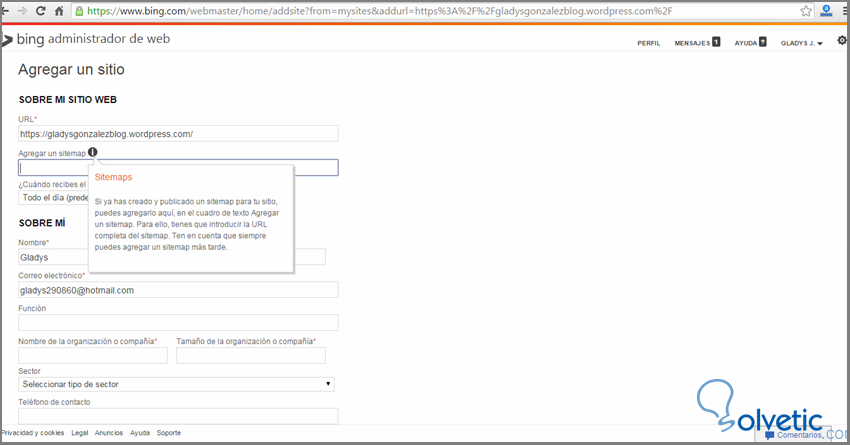Click the Sitemaps tooltip heading
The width and height of the screenshot is (850, 445).
click(113, 177)
